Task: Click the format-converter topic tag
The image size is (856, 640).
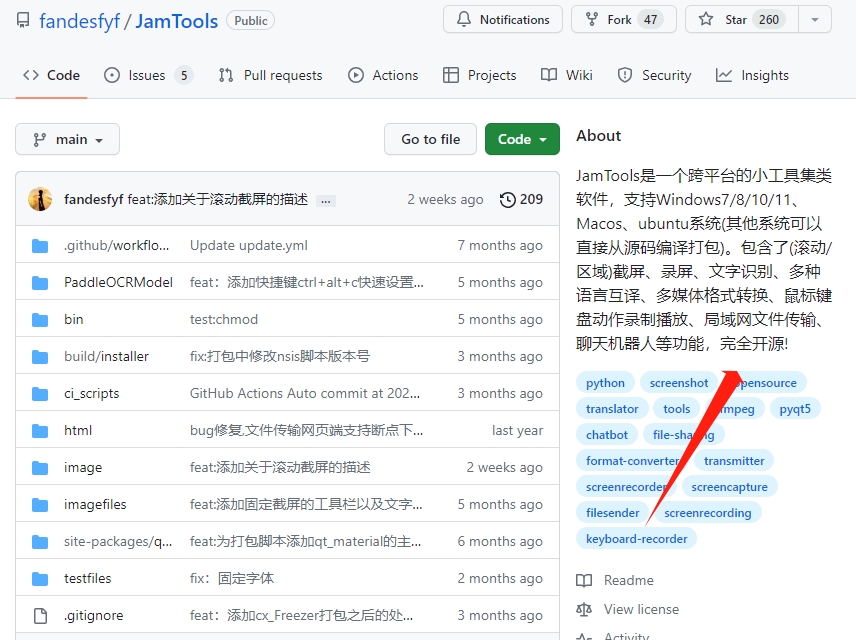Action: [x=632, y=461]
